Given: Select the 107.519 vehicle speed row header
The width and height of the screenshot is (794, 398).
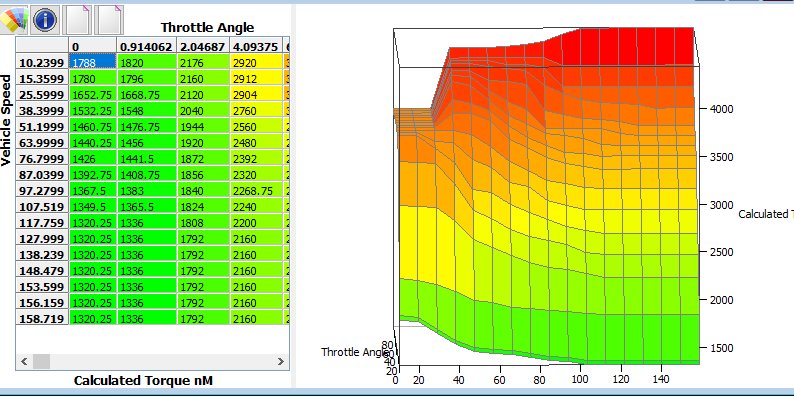Looking at the screenshot, I should [x=42, y=207].
